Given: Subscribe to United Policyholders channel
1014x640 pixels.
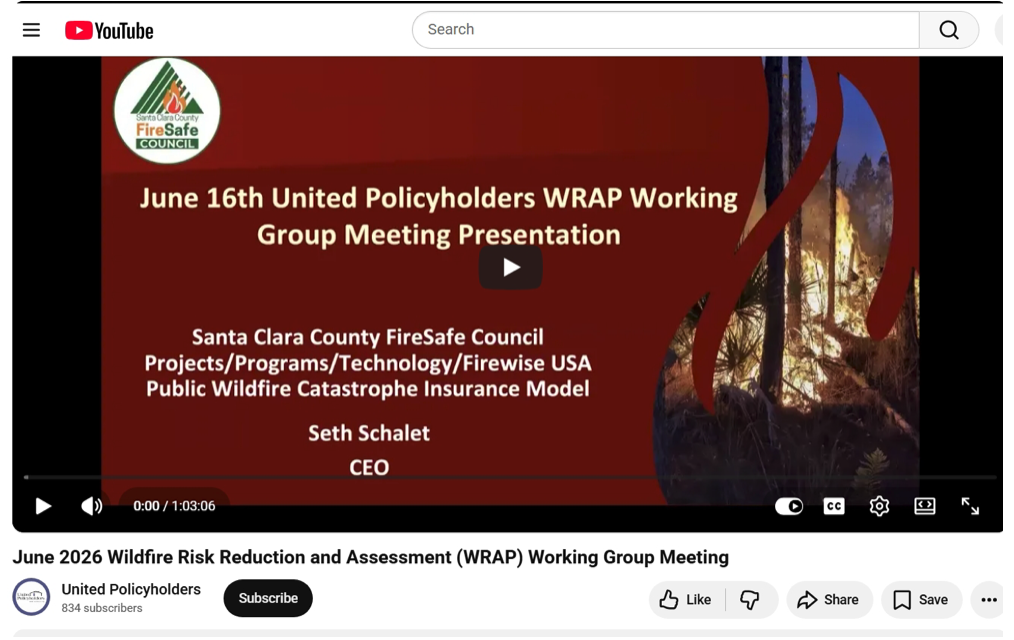Looking at the screenshot, I should [268, 598].
